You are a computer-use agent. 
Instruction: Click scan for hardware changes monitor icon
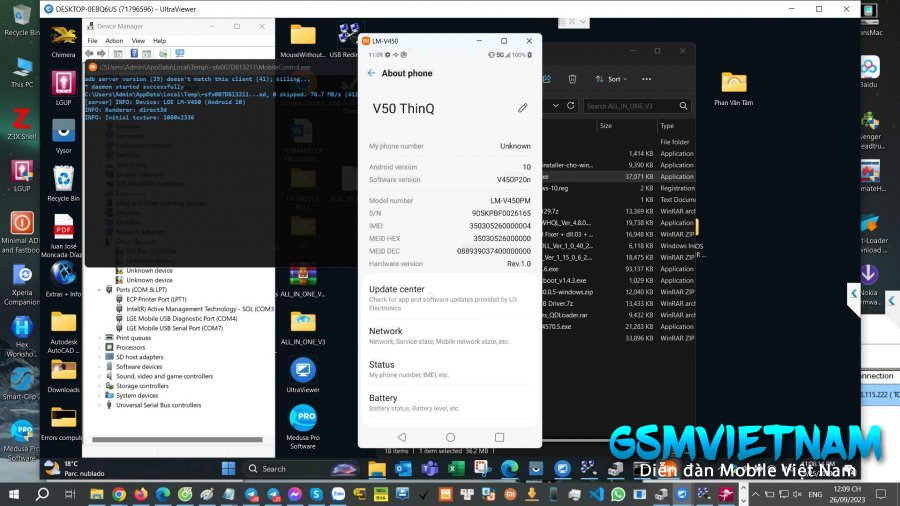180,53
